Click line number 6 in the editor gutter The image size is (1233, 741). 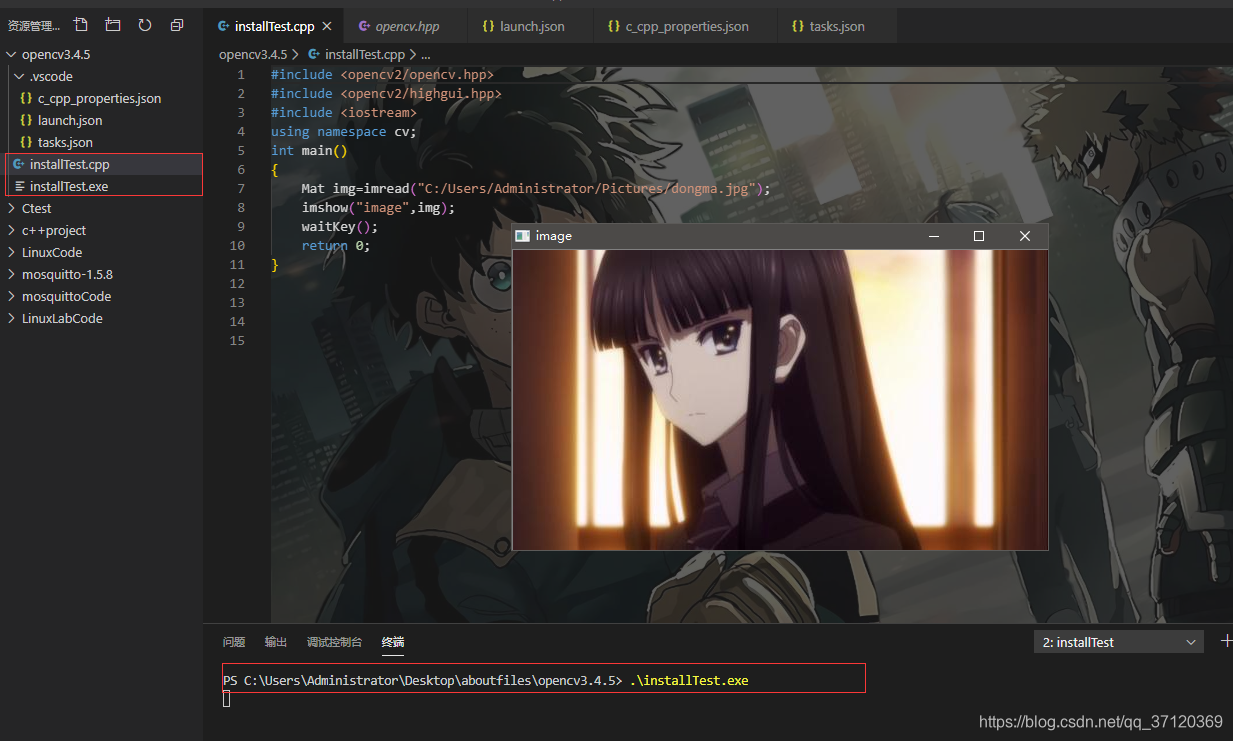tap(241, 169)
